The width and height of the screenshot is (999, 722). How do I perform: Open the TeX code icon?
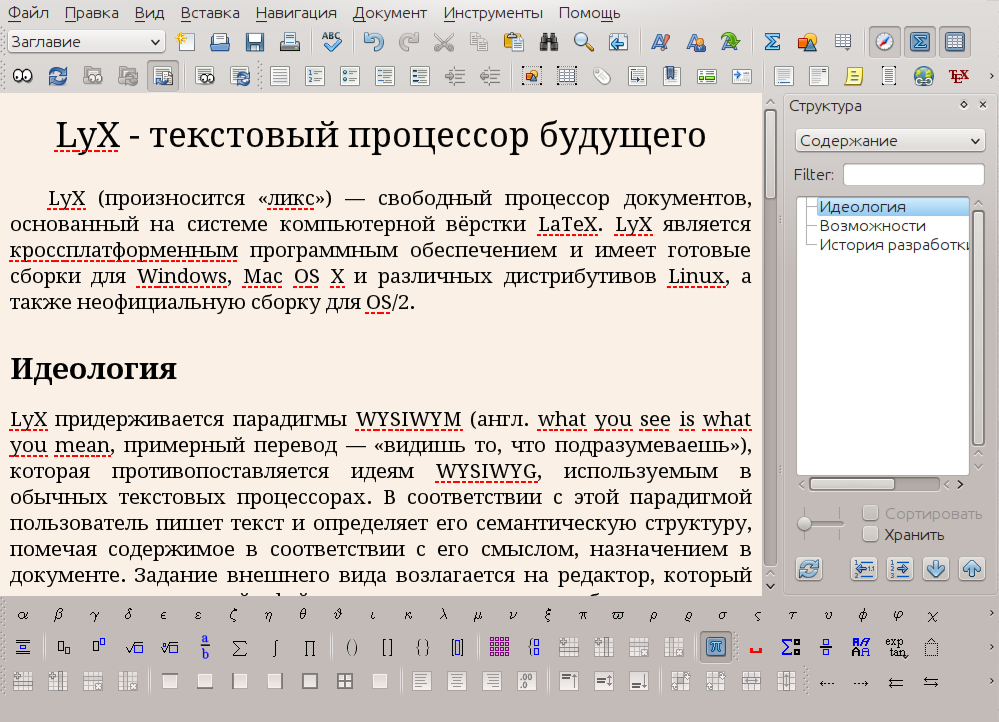tap(959, 75)
